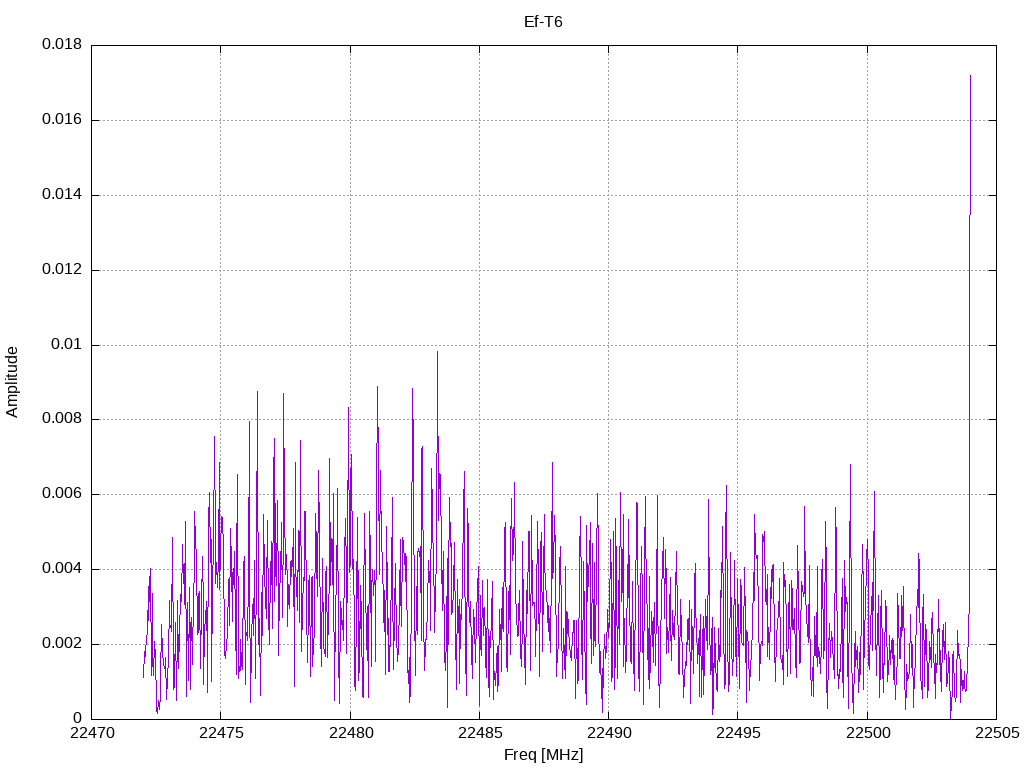Click y-axis tick label 0.012
The image size is (1024, 768).
coord(62,270)
